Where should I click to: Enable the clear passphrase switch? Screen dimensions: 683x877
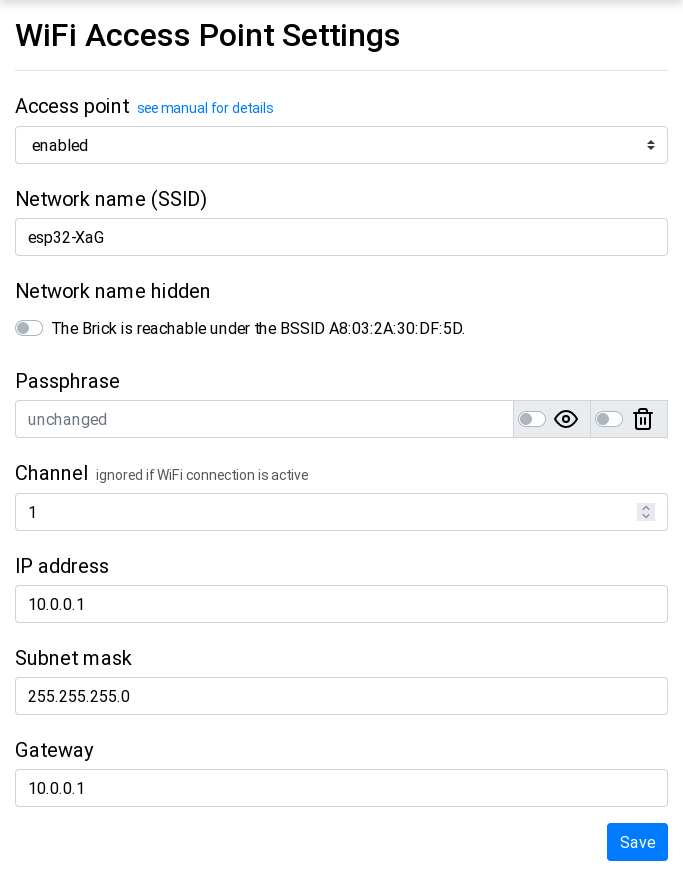(x=609, y=419)
